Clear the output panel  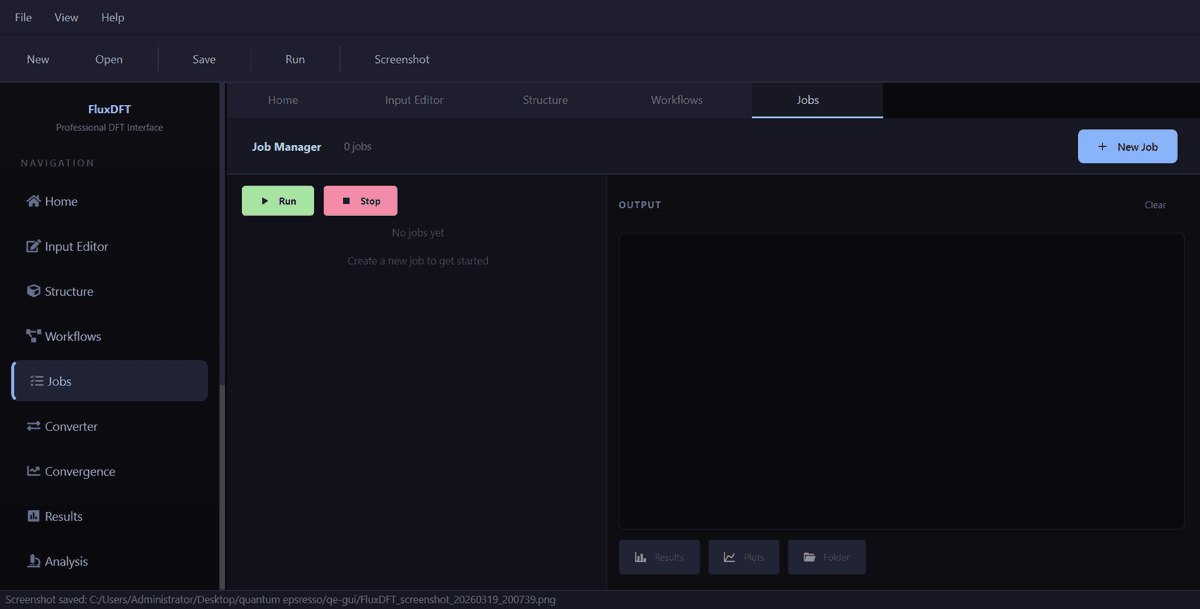[x=1155, y=205]
